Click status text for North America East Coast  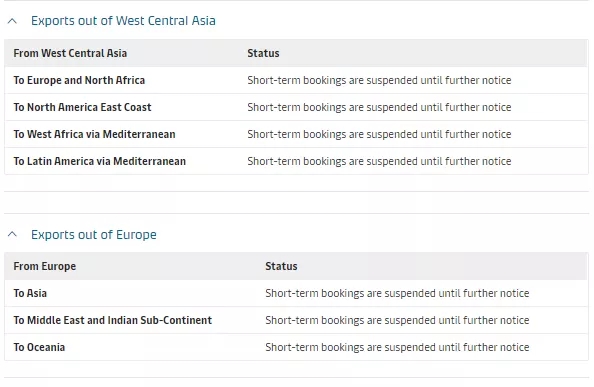tap(379, 107)
